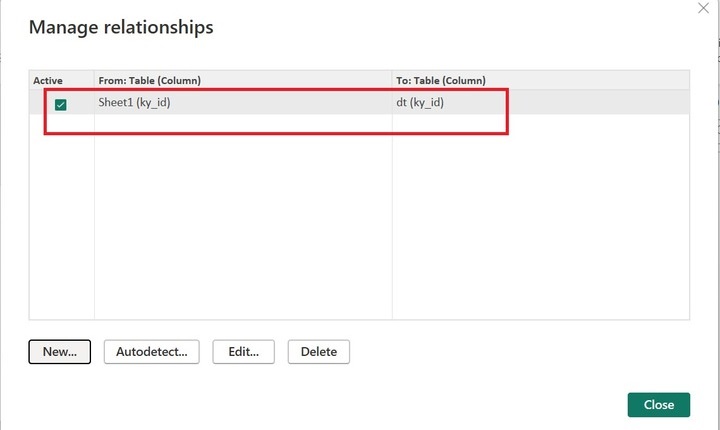The width and height of the screenshot is (720, 430).
Task: Click the Active column header
Action: pos(47,80)
